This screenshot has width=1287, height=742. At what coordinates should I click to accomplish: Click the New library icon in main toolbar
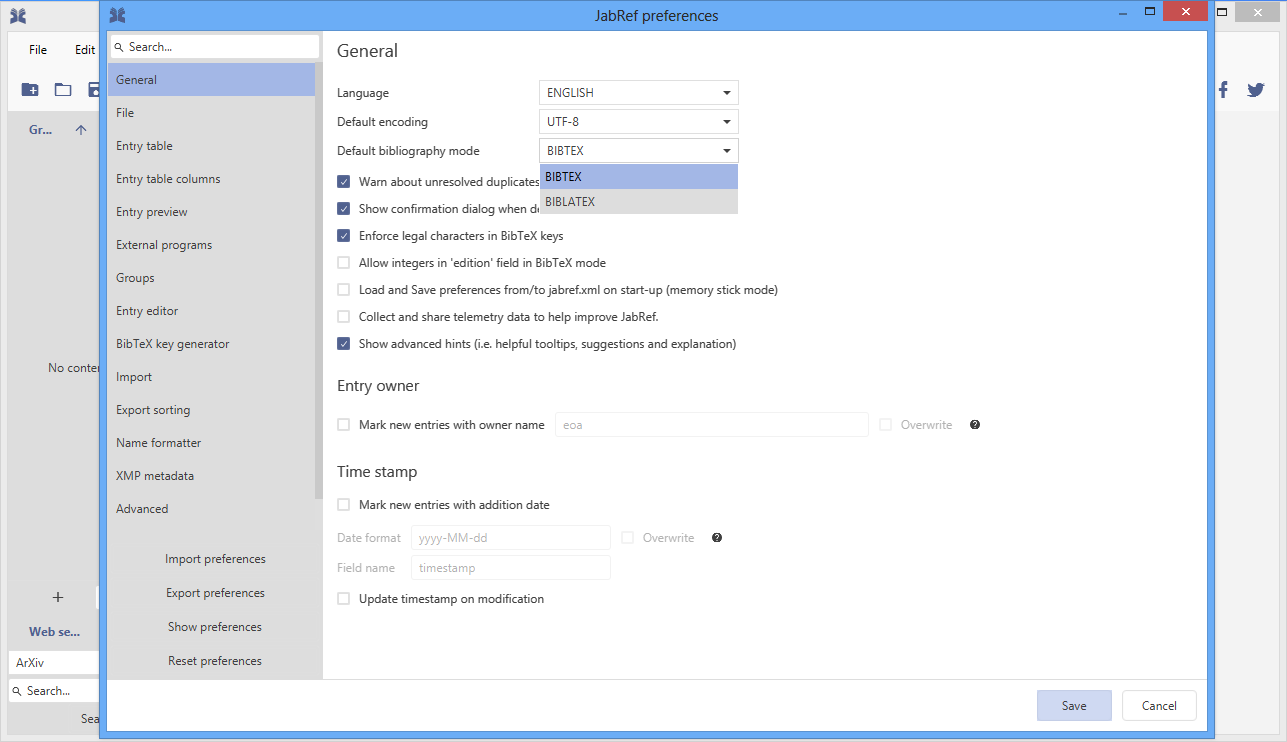[x=30, y=90]
